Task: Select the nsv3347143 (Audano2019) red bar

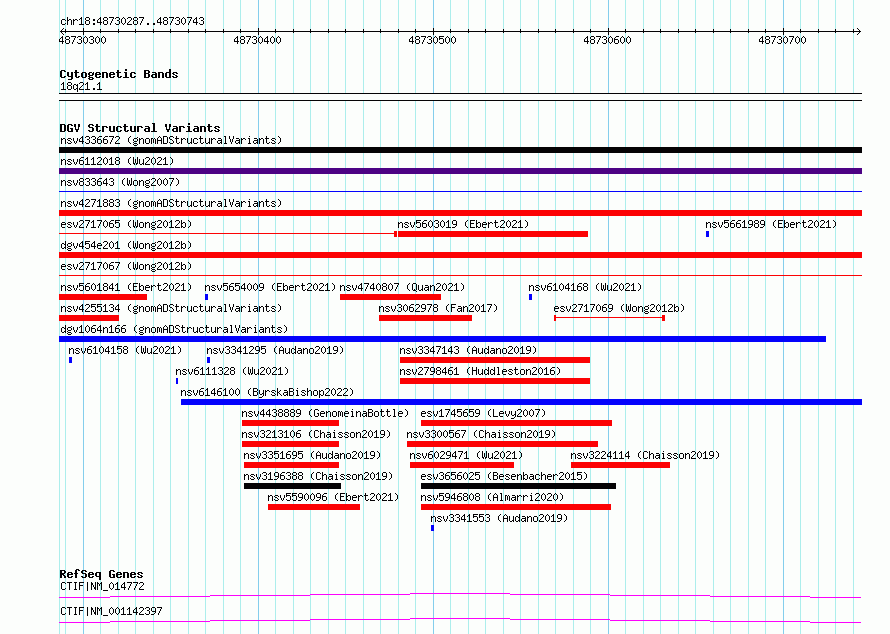Action: (494, 360)
